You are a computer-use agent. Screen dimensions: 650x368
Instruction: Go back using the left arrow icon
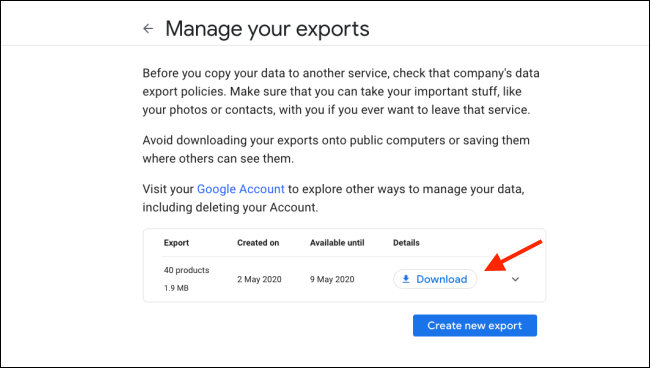pyautogui.click(x=148, y=29)
